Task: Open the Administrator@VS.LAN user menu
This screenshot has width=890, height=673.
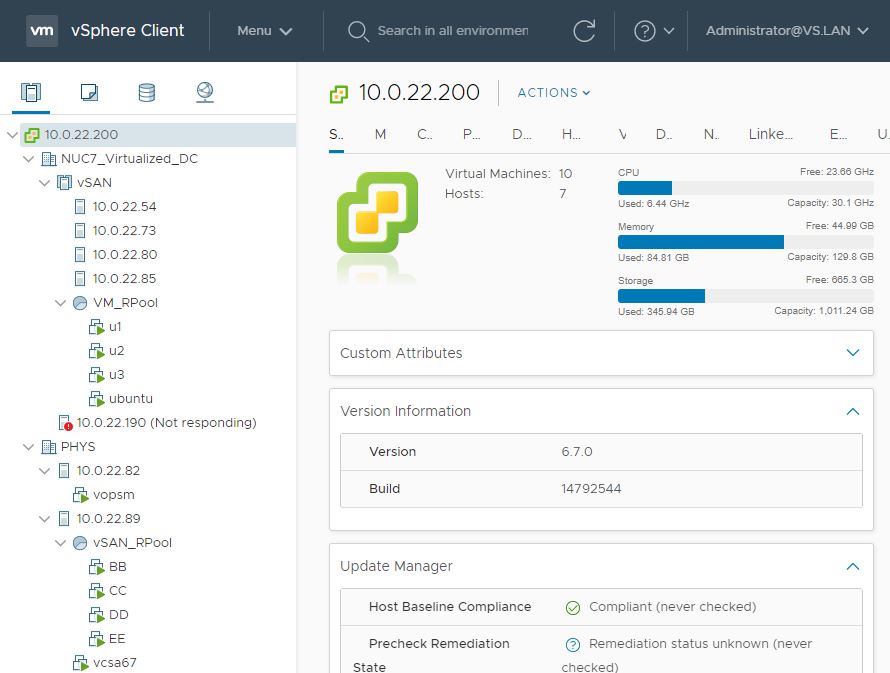Action: click(787, 31)
